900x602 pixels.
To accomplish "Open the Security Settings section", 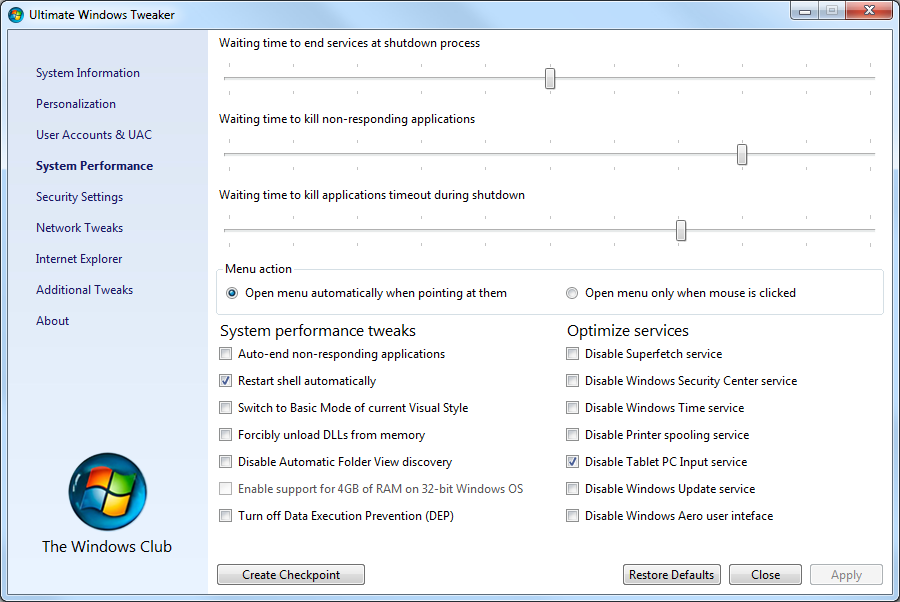I will point(80,197).
